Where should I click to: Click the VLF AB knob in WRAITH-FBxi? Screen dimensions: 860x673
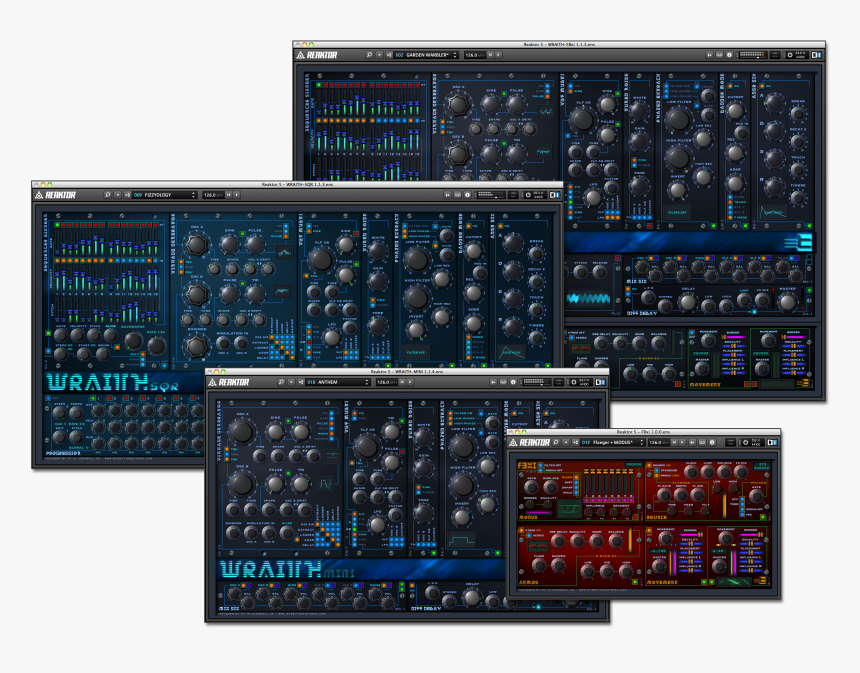(582, 119)
